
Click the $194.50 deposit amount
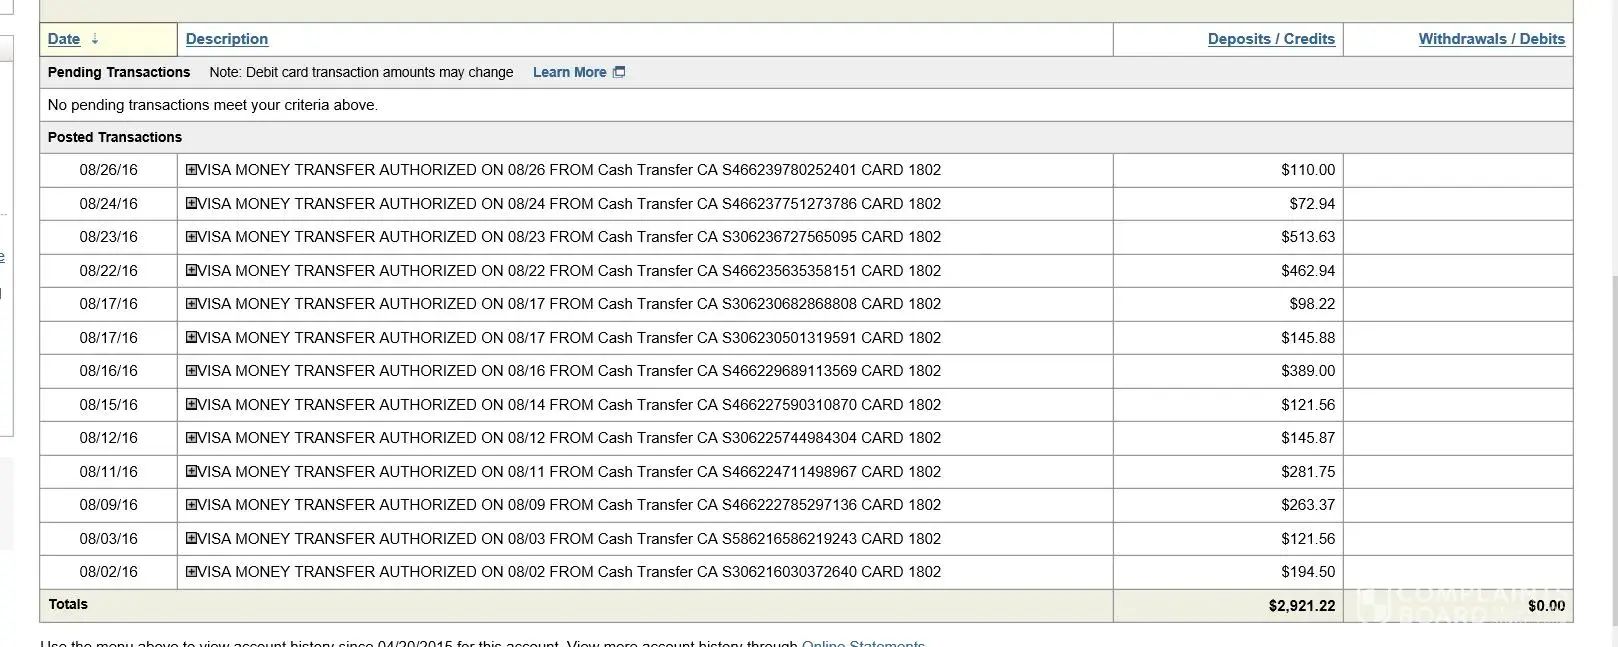click(1308, 572)
